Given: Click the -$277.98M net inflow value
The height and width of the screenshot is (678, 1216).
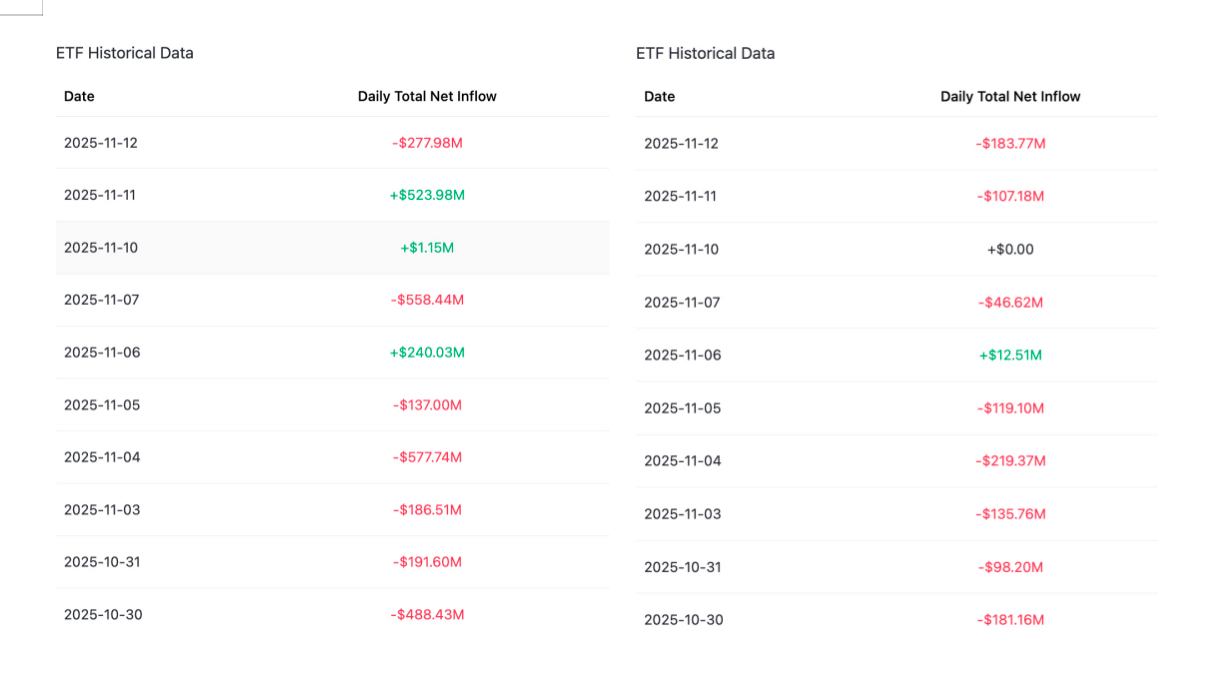Looking at the screenshot, I should tap(427, 143).
